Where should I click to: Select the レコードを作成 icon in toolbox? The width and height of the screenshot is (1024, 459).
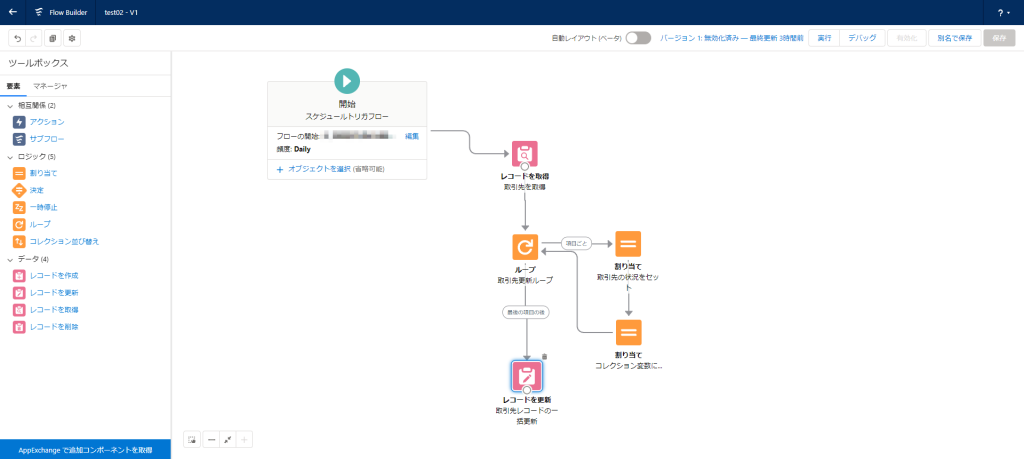(19, 276)
